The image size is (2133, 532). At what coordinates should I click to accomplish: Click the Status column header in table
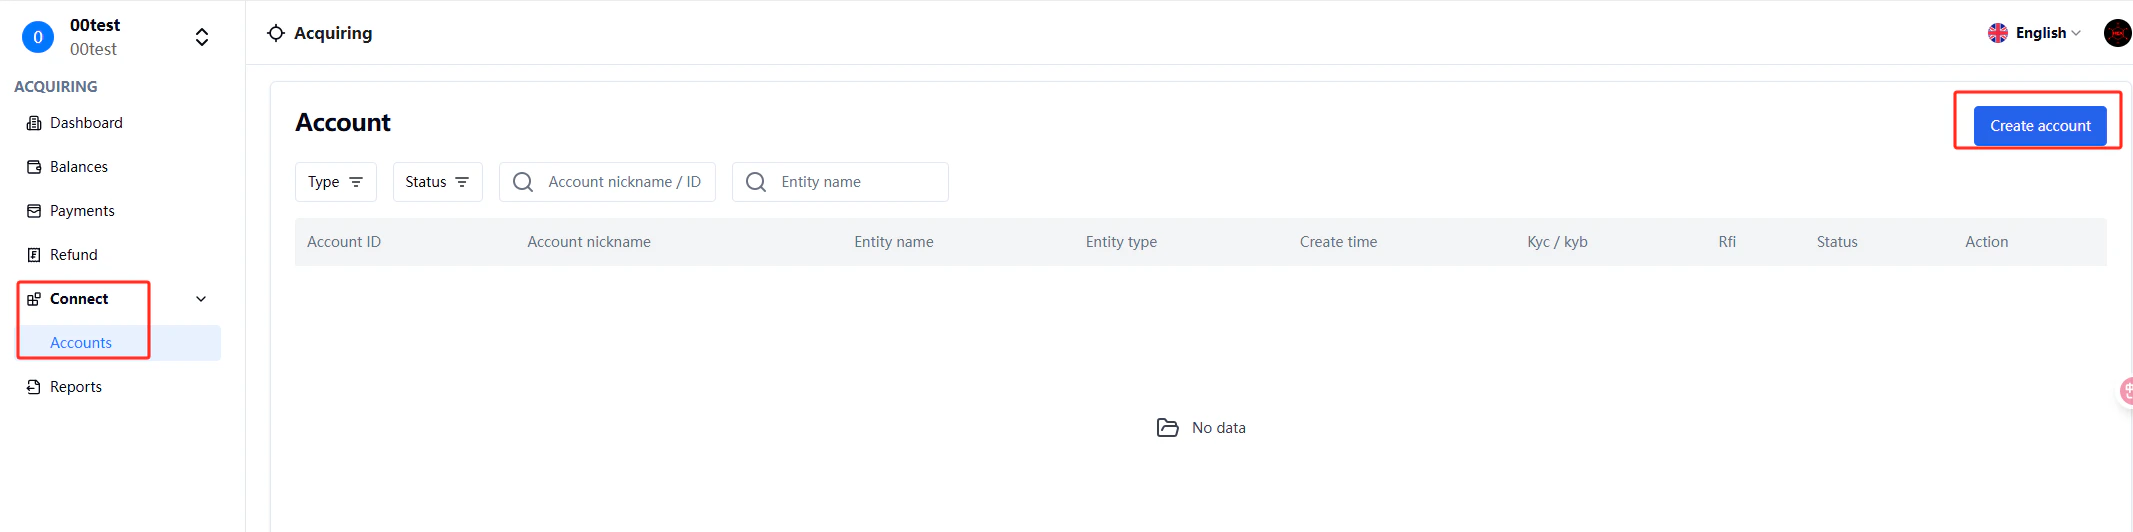tap(1837, 242)
